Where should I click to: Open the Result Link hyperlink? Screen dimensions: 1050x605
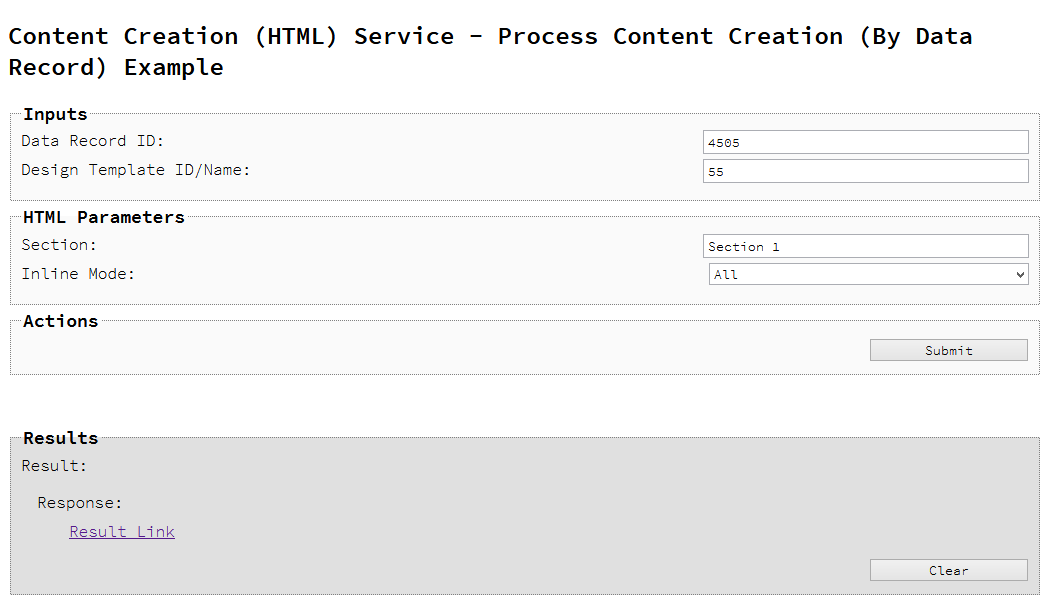[122, 532]
